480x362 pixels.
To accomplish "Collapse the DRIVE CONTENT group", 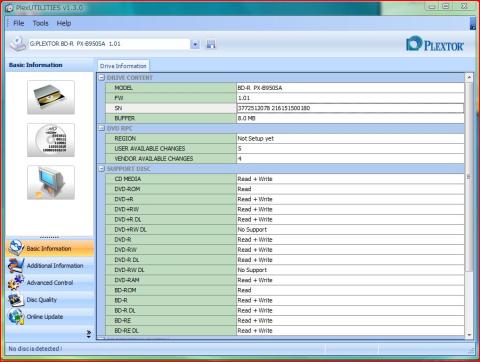I will pyautogui.click(x=102, y=78).
